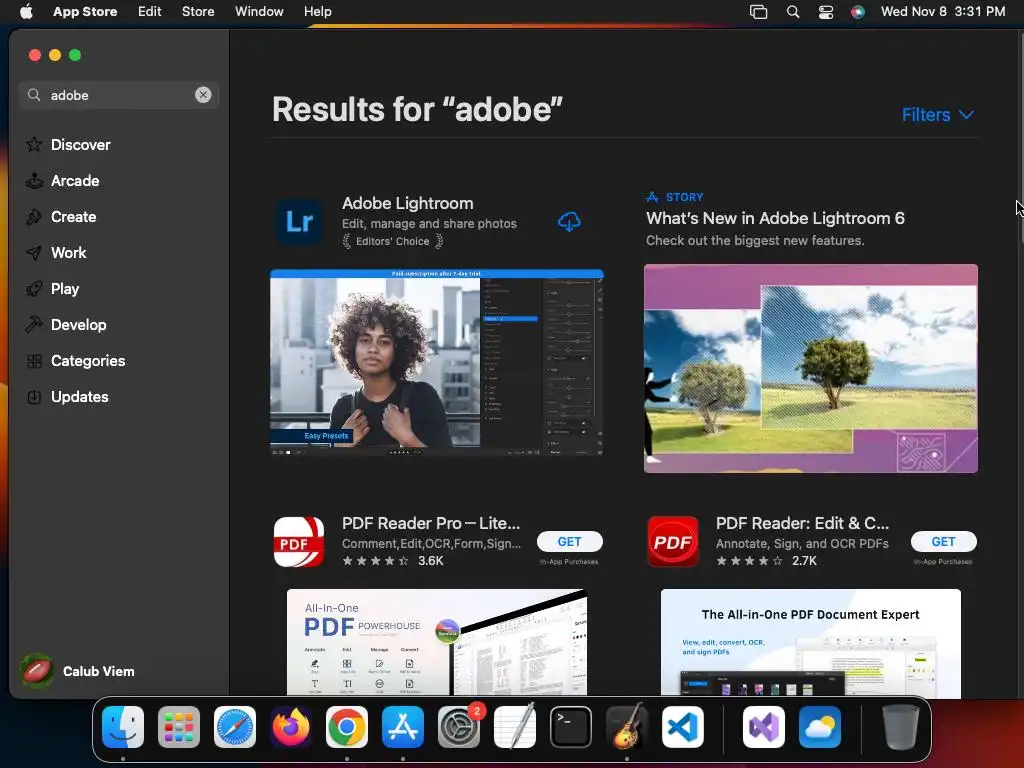Open the PDF Reader Pro – Lite title
The height and width of the screenshot is (768, 1024).
(431, 523)
